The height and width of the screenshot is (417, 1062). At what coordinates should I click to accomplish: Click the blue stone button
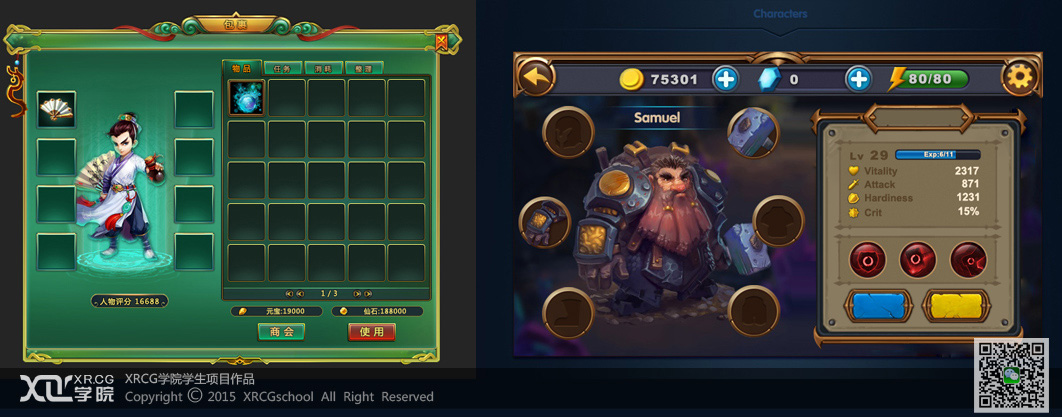[878, 306]
